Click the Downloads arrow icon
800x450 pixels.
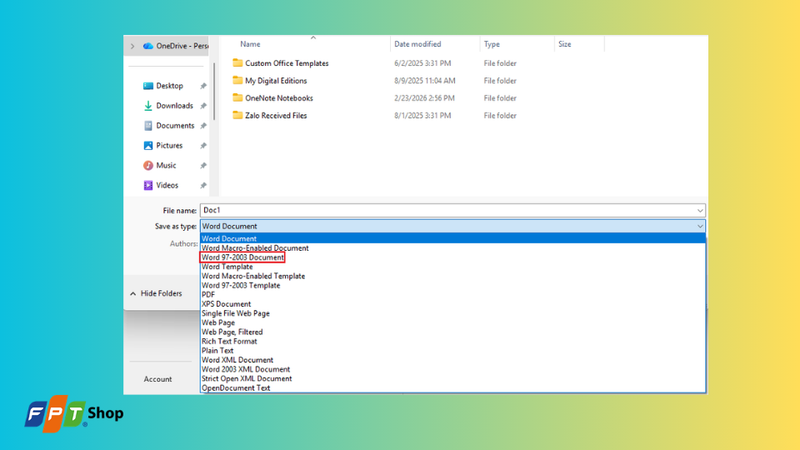(x=148, y=106)
